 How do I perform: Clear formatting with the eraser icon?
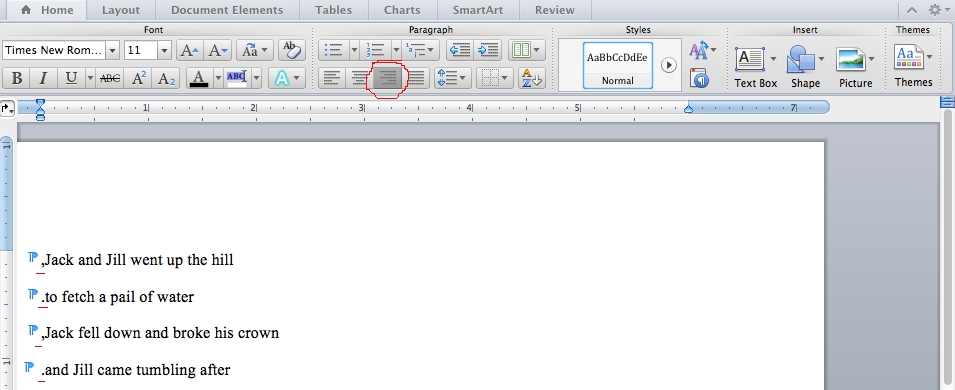click(x=292, y=51)
